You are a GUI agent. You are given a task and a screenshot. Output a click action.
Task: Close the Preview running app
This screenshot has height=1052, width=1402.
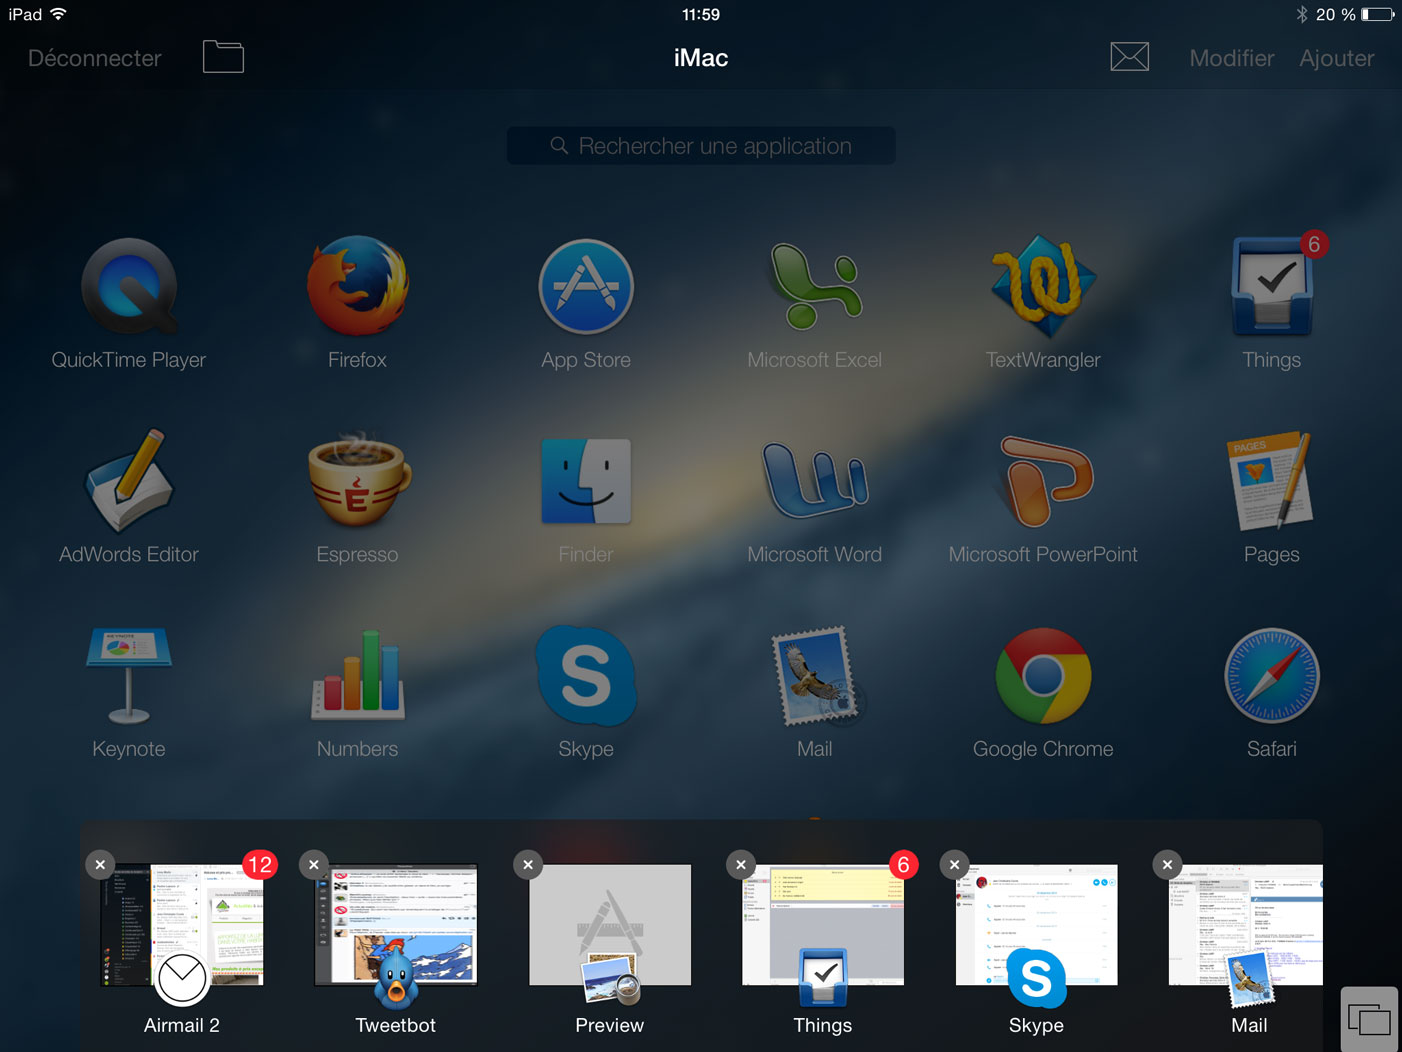pyautogui.click(x=528, y=865)
